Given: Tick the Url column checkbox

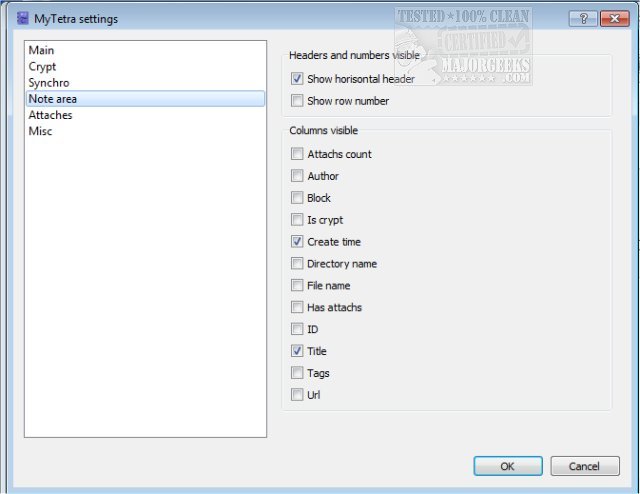Looking at the screenshot, I should point(297,394).
